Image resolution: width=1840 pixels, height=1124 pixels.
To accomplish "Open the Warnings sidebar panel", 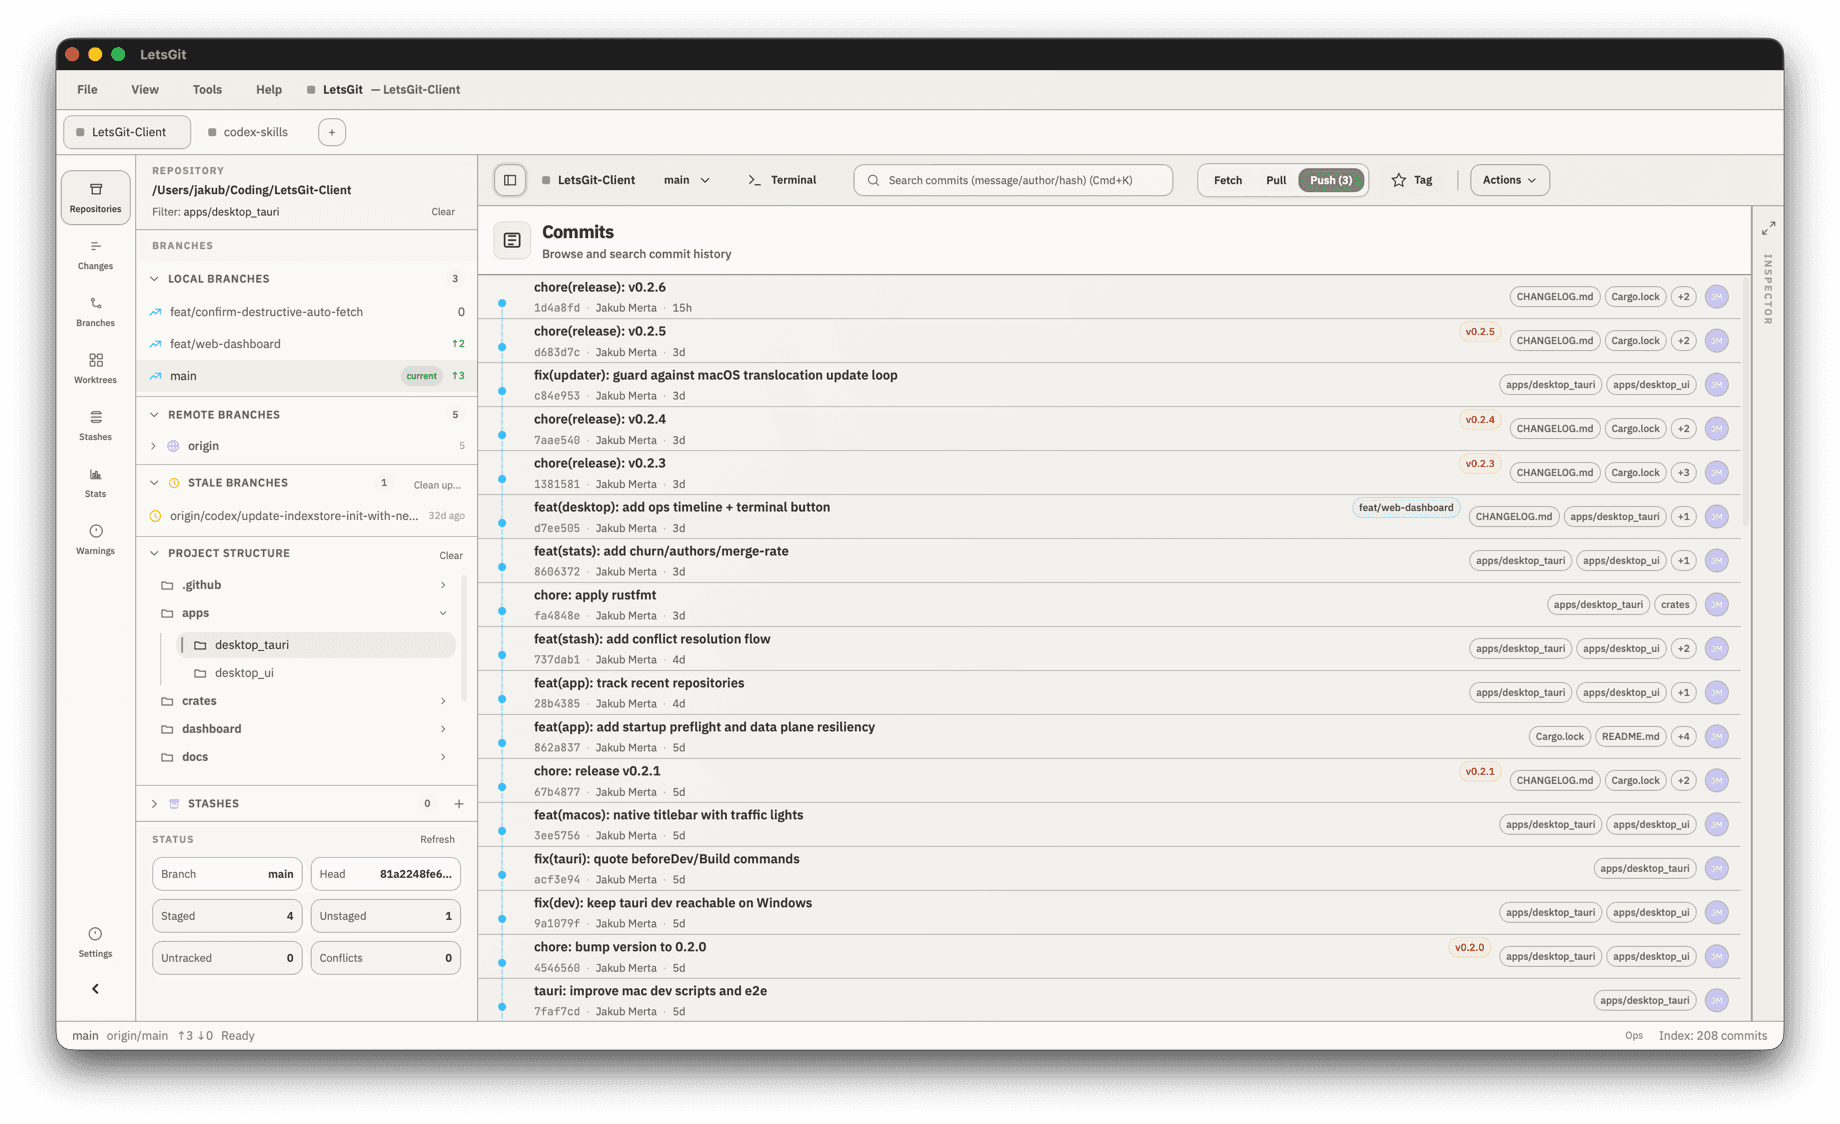I will [95, 539].
